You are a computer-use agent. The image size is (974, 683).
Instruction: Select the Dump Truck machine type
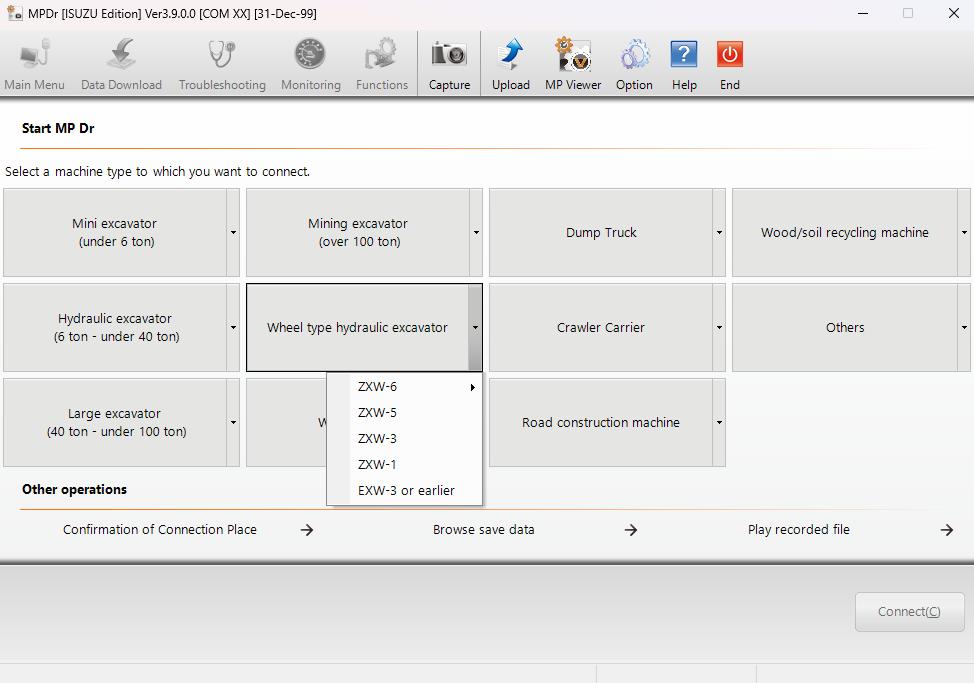(x=601, y=232)
